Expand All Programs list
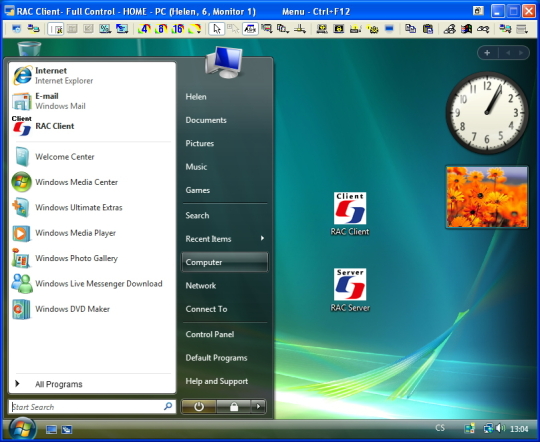Image resolution: width=540 pixels, height=442 pixels. tap(92, 384)
